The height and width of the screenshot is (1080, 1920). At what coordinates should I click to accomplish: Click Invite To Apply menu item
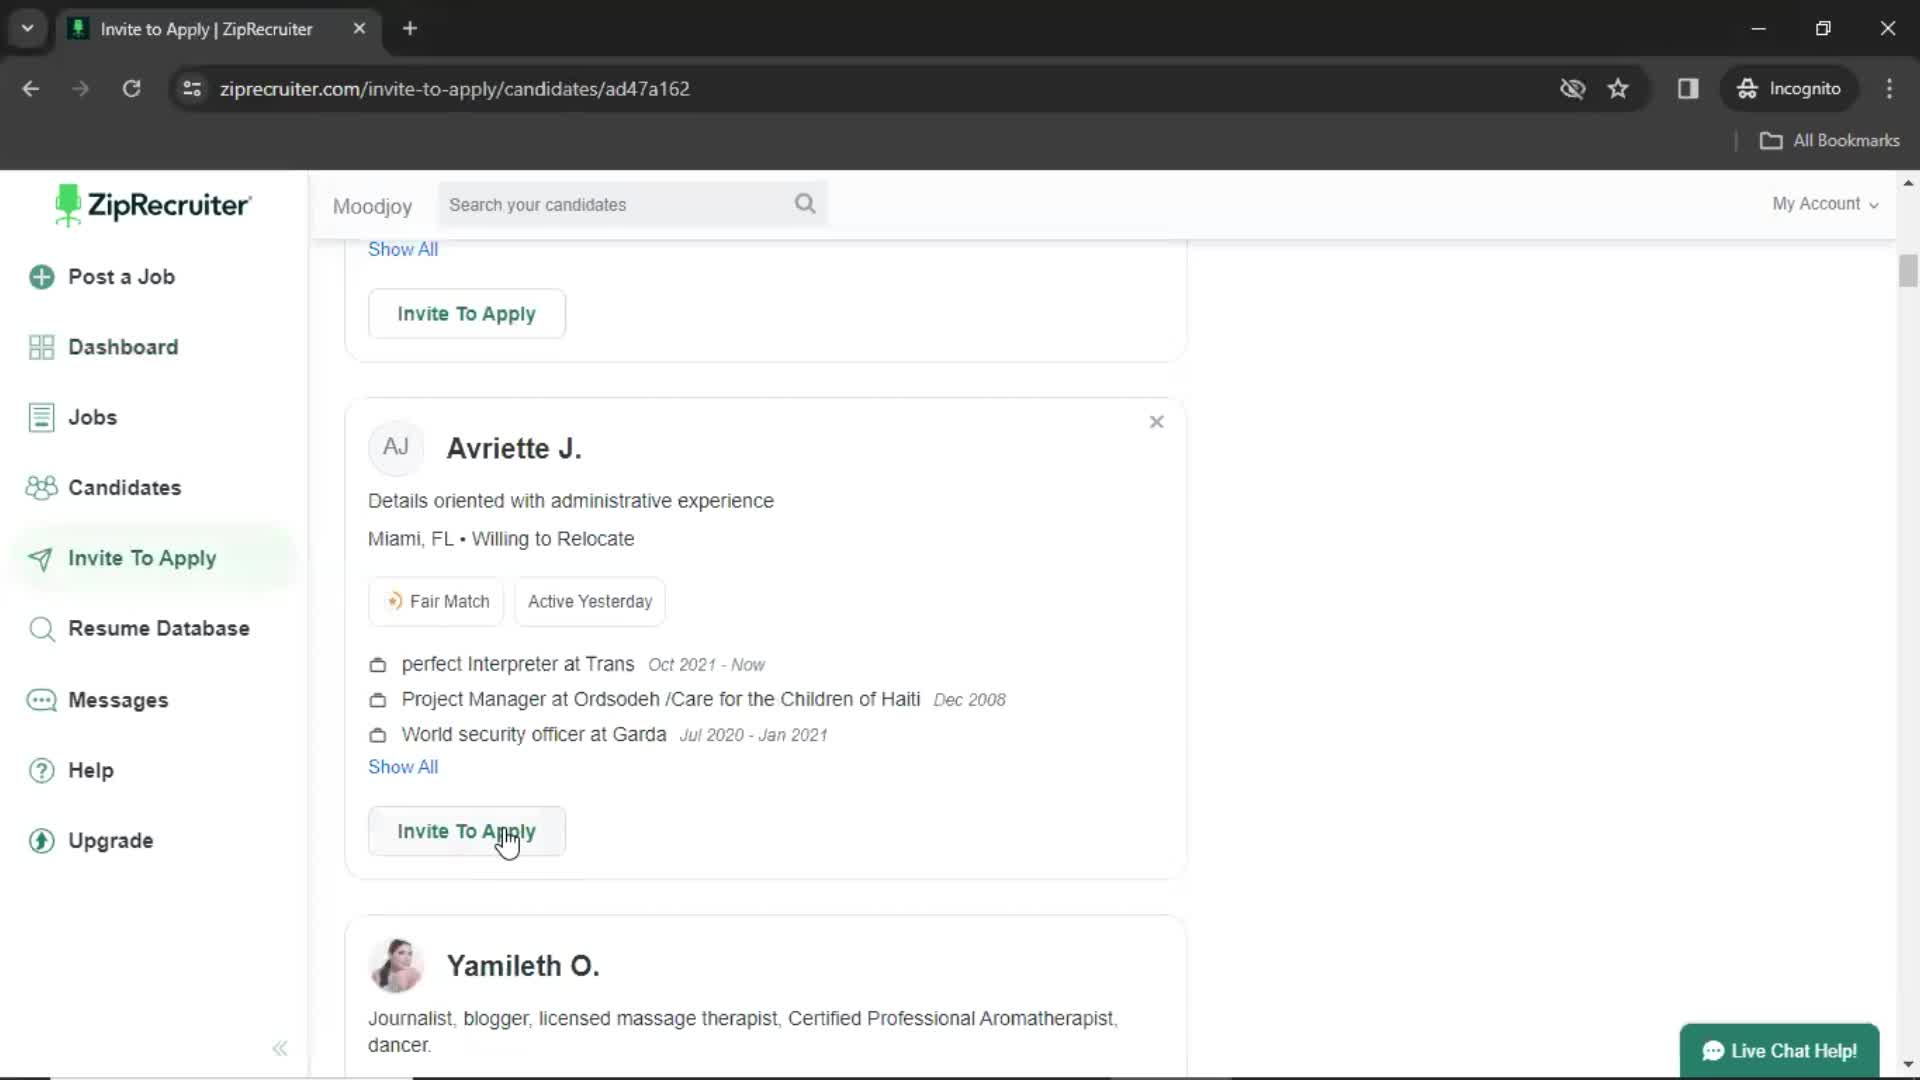[141, 558]
